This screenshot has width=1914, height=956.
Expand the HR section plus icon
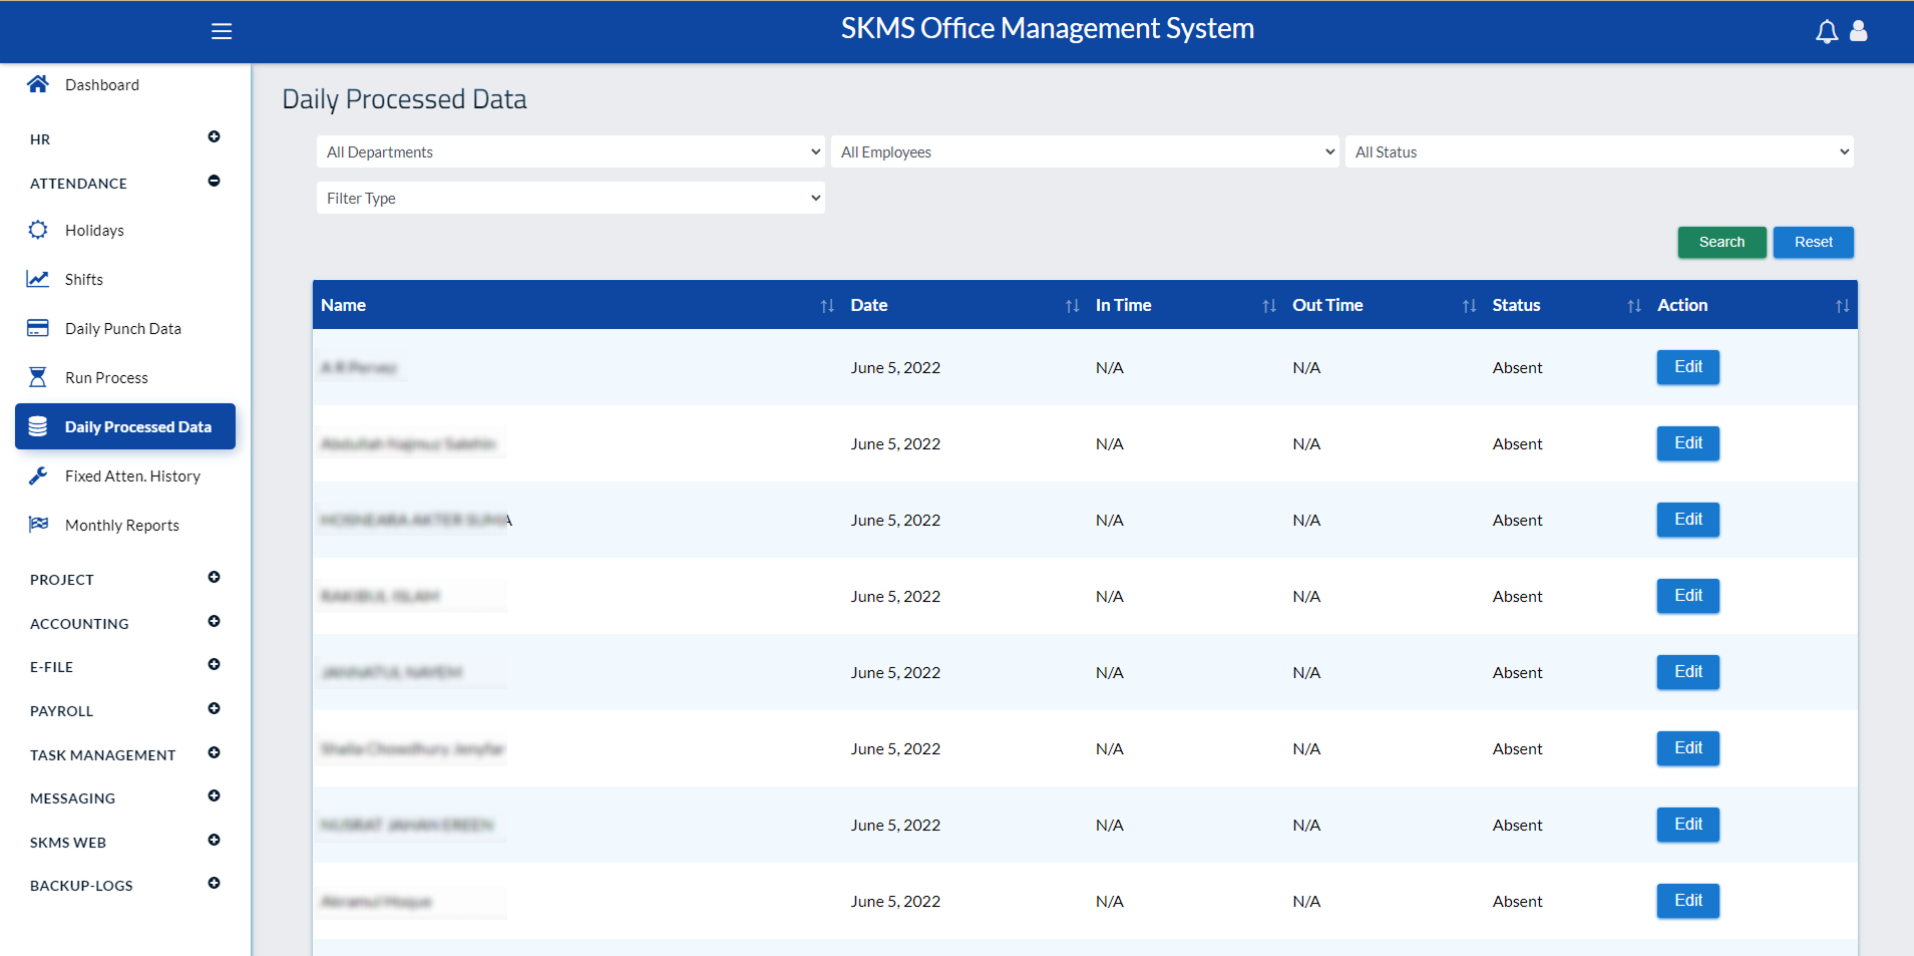tap(214, 137)
